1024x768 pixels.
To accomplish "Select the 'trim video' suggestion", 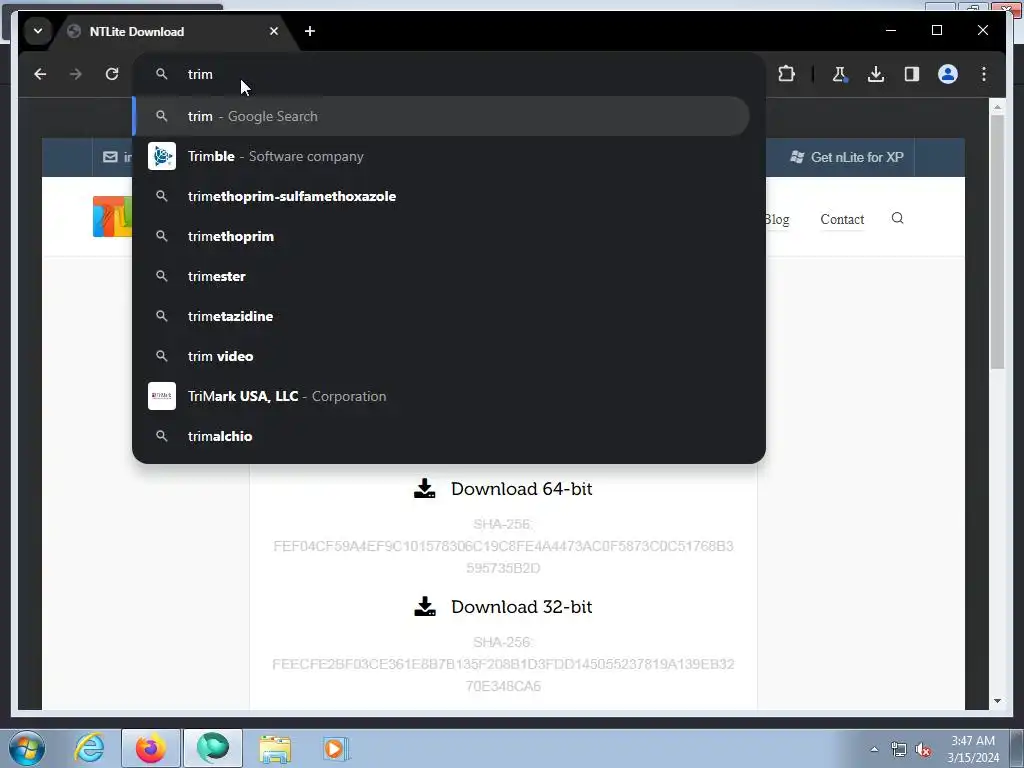I will coord(441,357).
